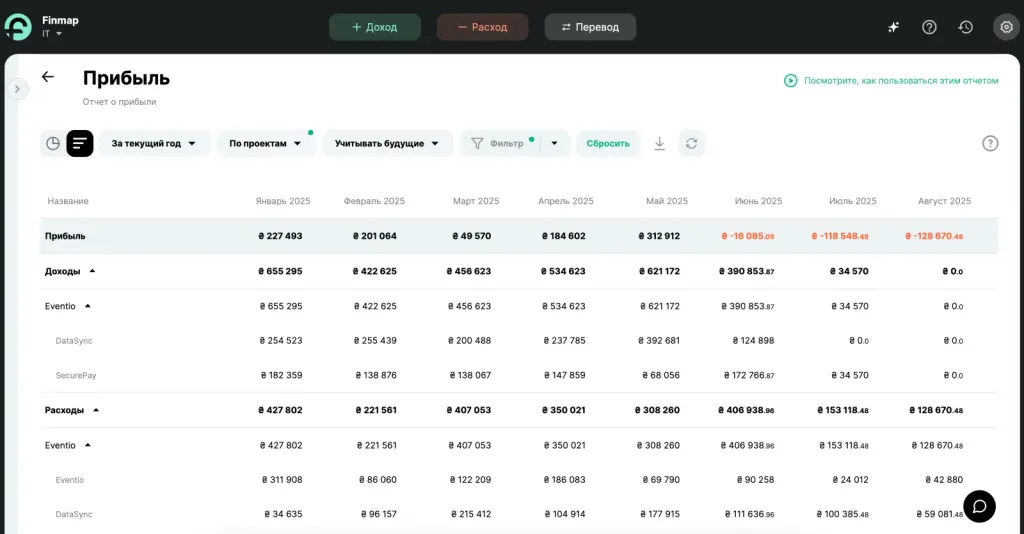The height and width of the screenshot is (534, 1024).
Task: Click the DataSync row under Доходы
Action: click(x=74, y=341)
